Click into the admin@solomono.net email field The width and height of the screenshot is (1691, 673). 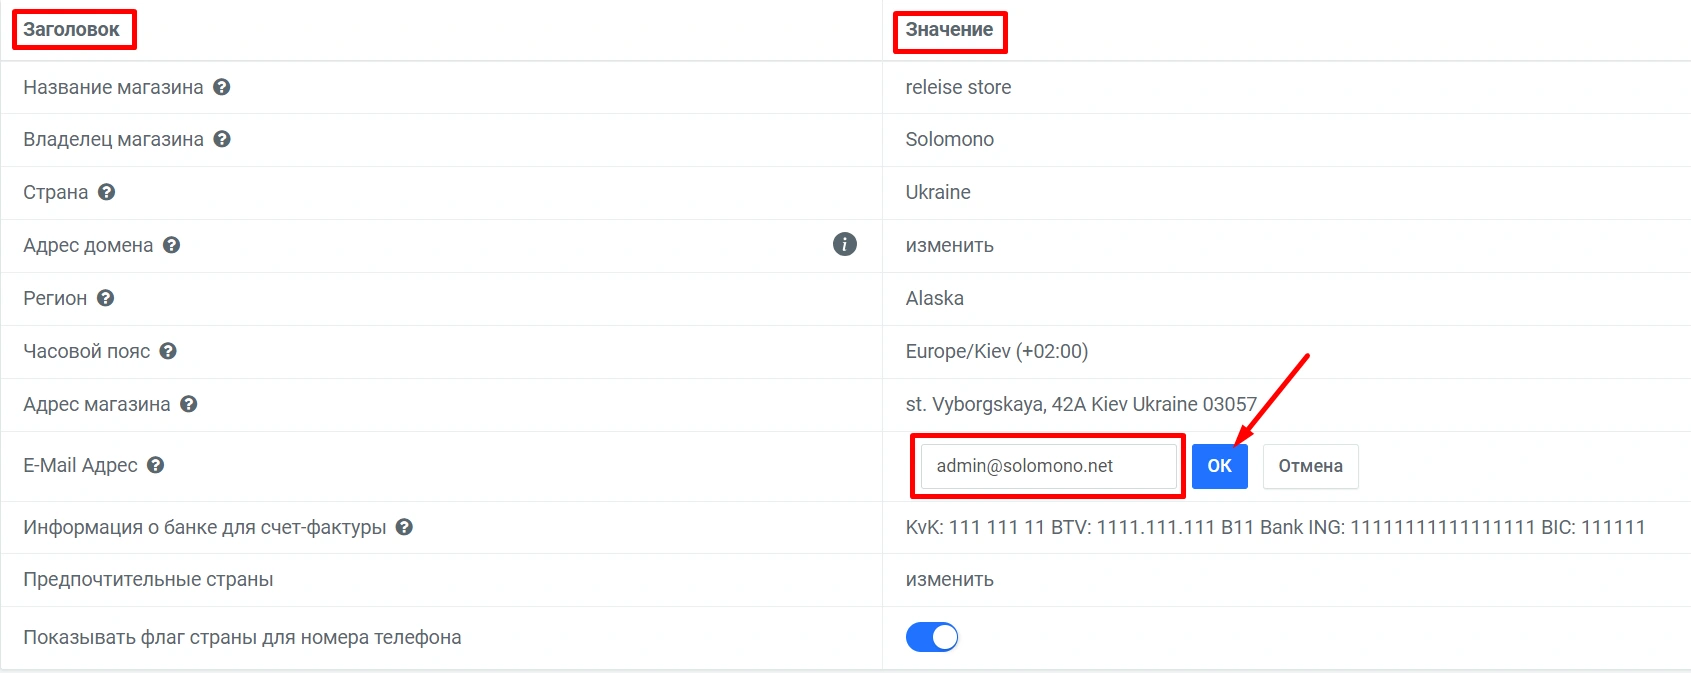tap(1047, 466)
